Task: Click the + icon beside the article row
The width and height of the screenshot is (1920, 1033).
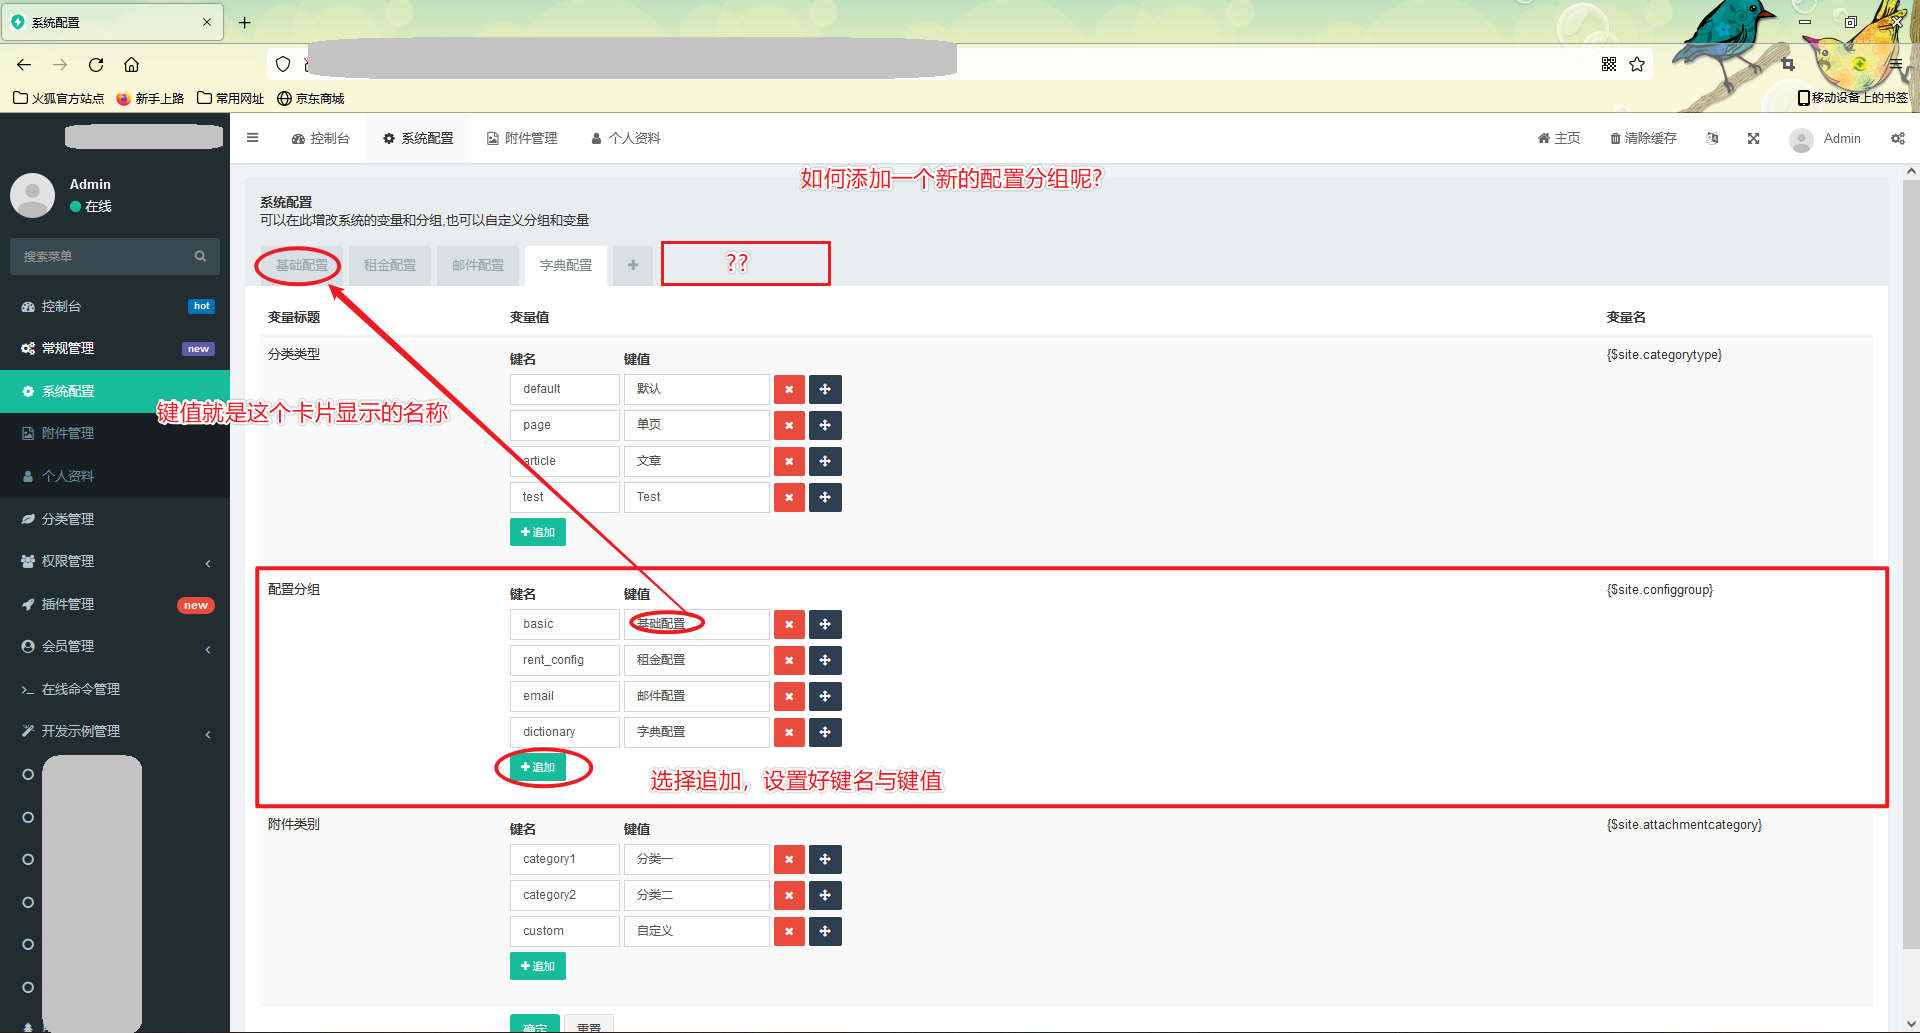Action: click(x=825, y=461)
